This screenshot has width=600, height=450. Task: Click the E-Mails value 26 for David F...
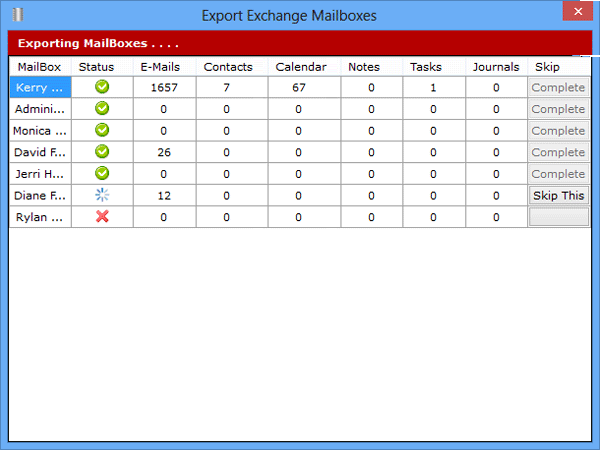point(164,152)
